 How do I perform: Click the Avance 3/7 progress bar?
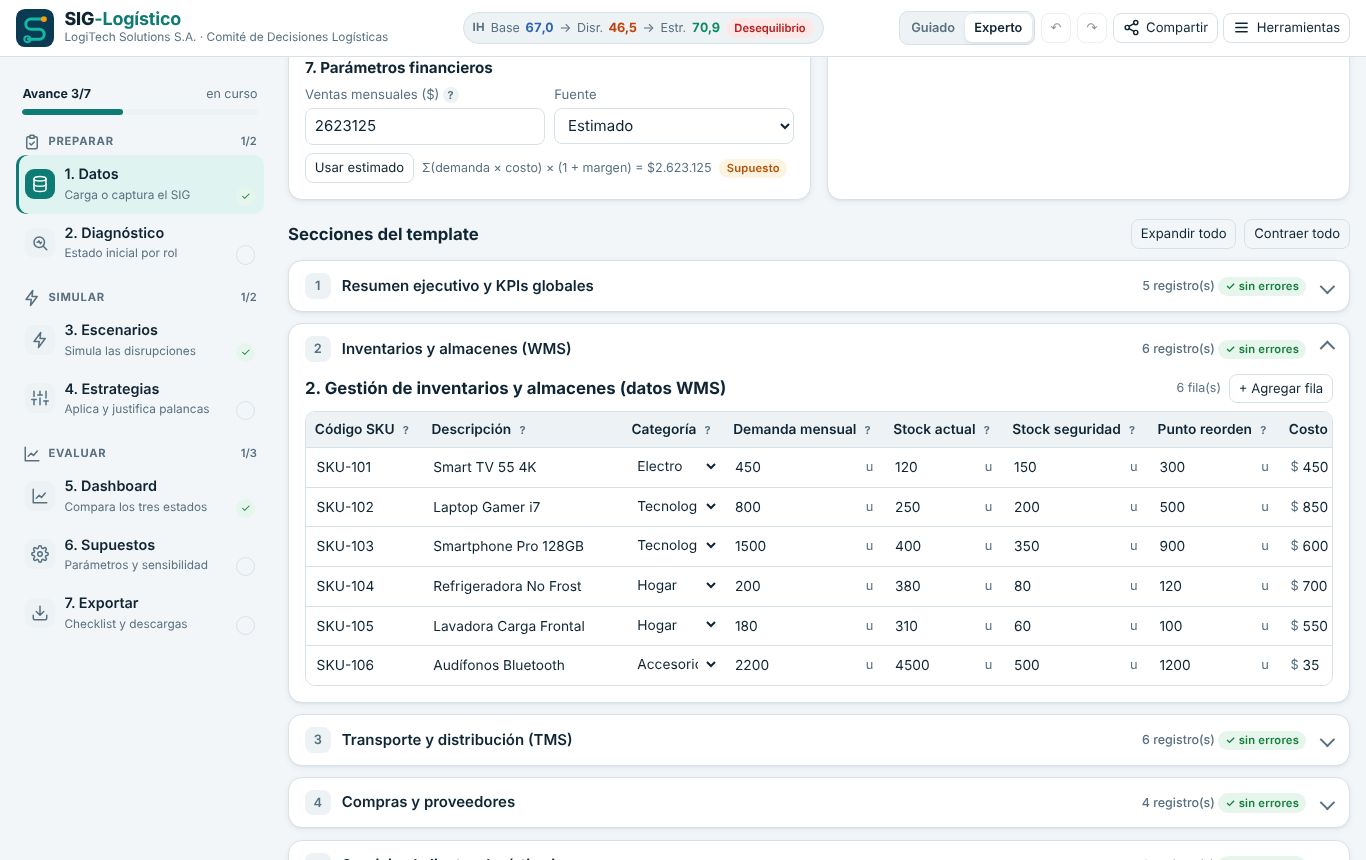pos(140,112)
